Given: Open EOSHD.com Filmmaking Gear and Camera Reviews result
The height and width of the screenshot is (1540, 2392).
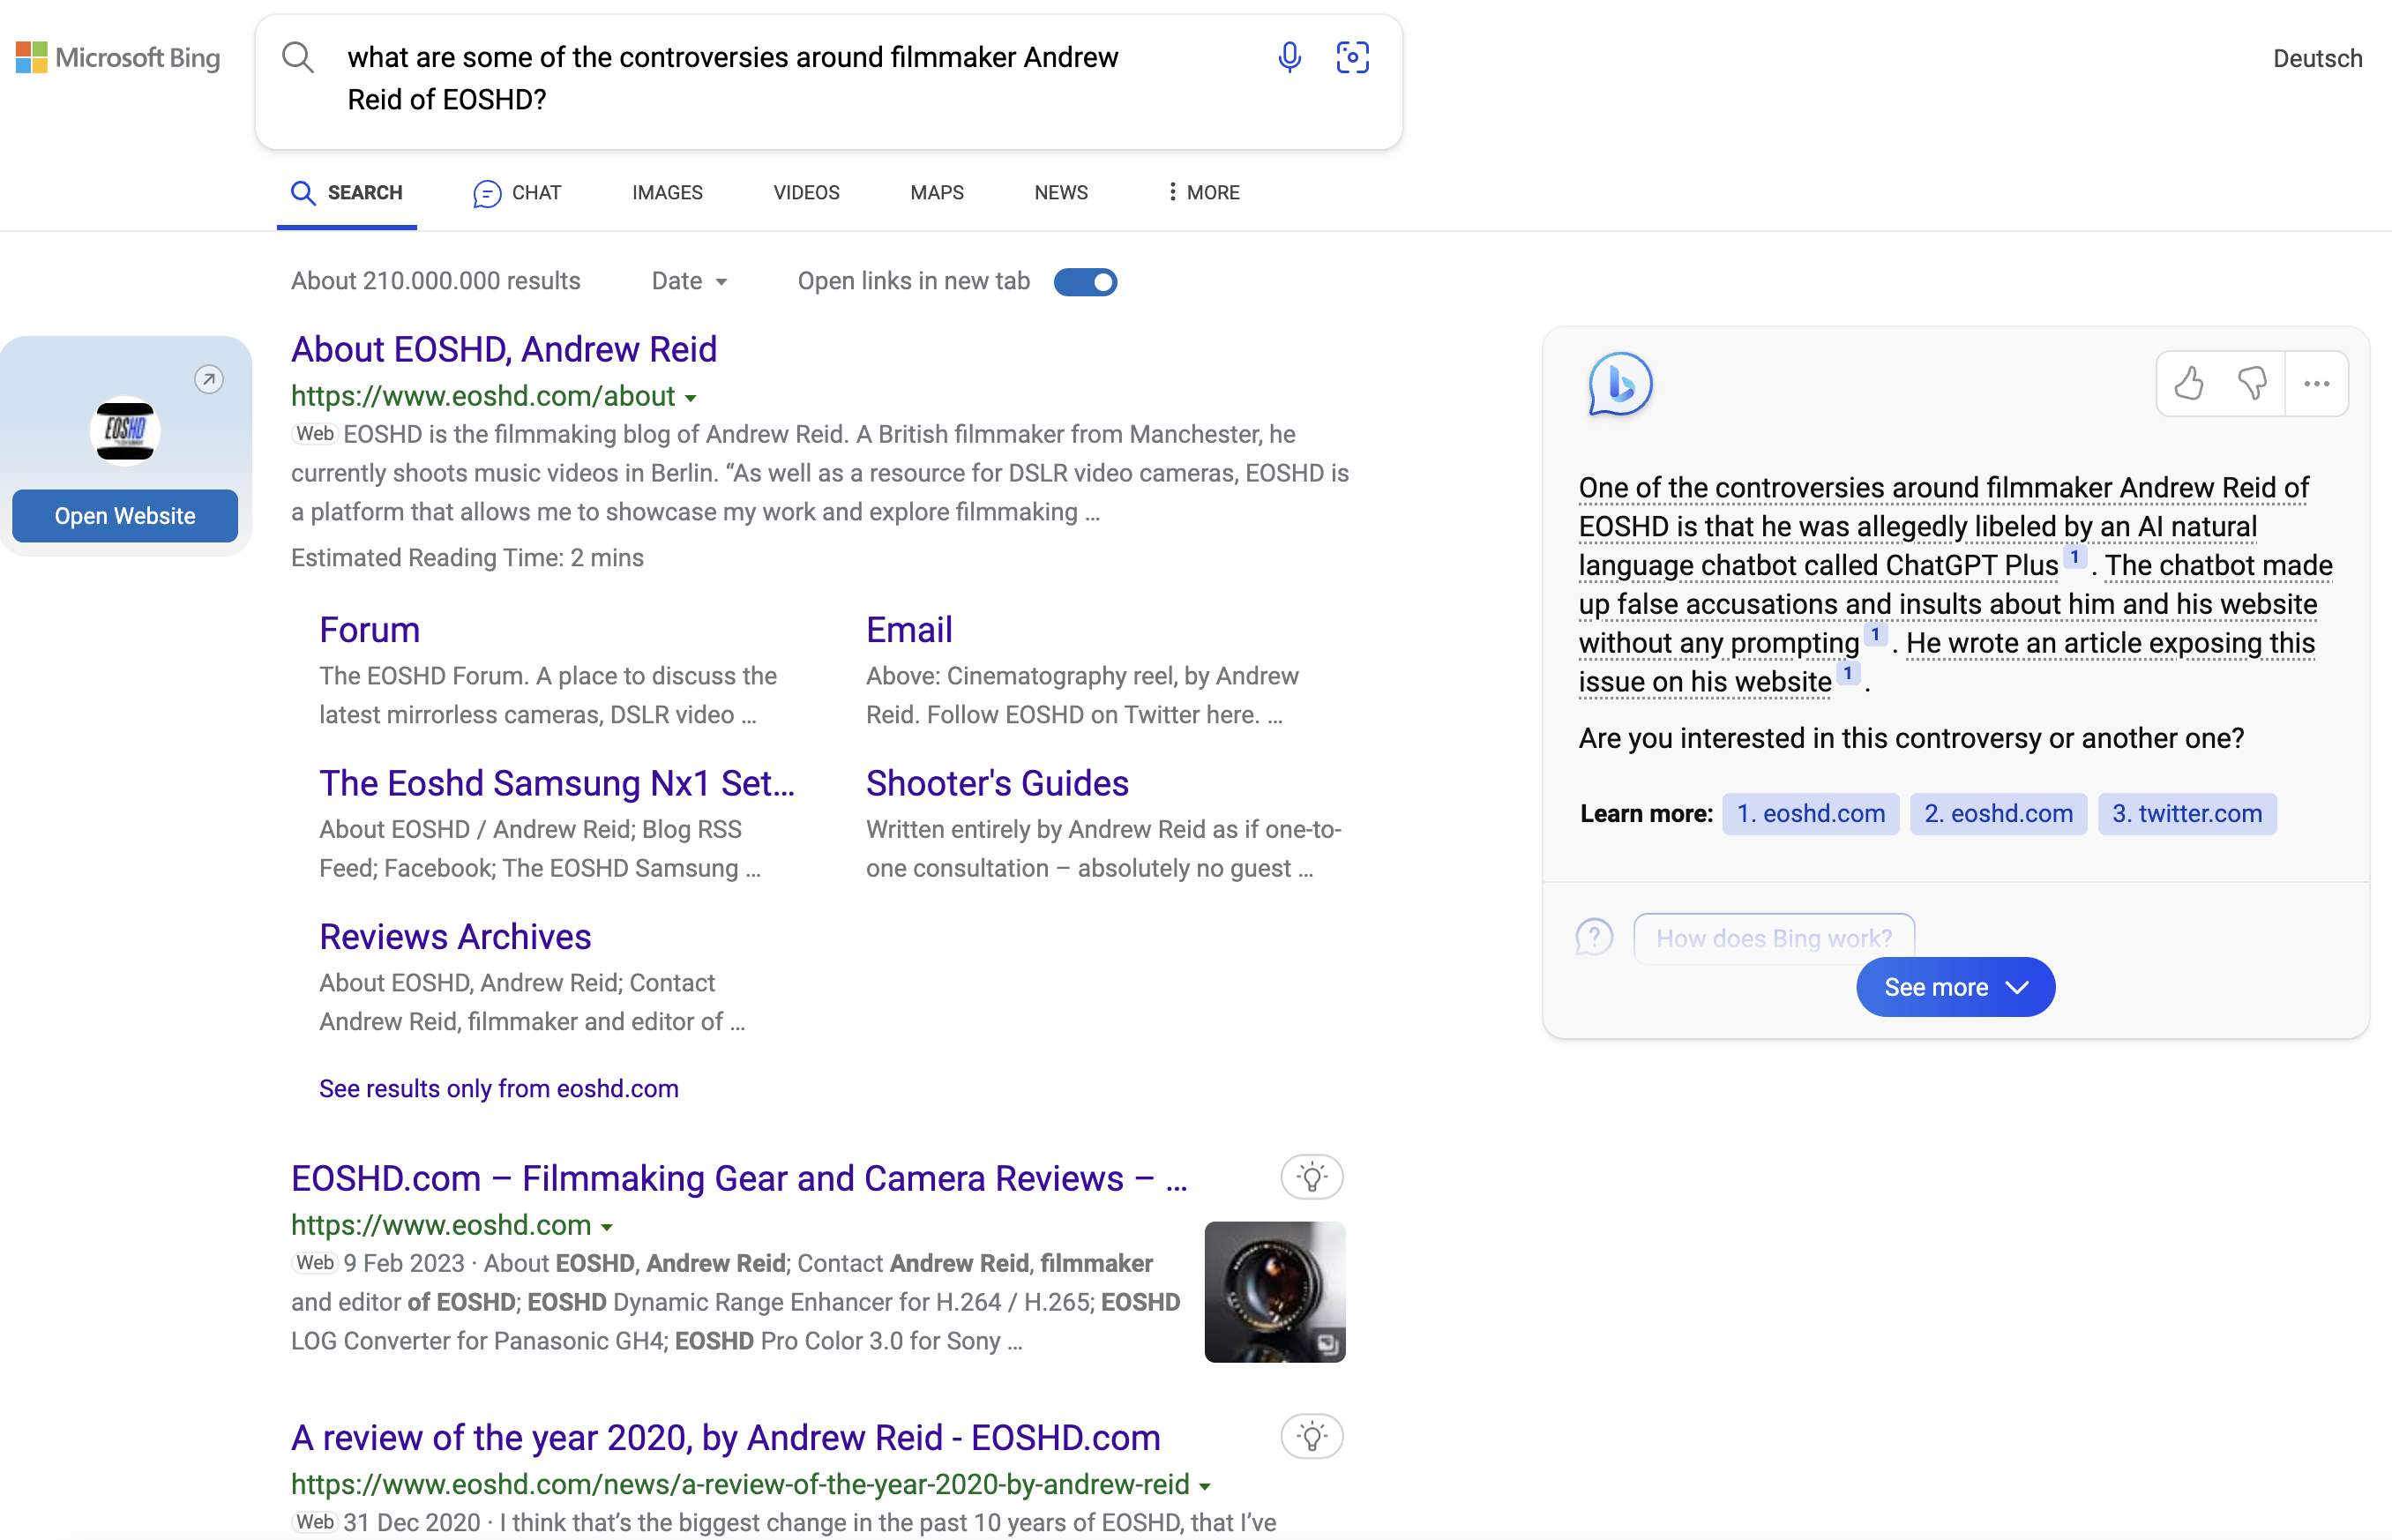Looking at the screenshot, I should point(739,1178).
